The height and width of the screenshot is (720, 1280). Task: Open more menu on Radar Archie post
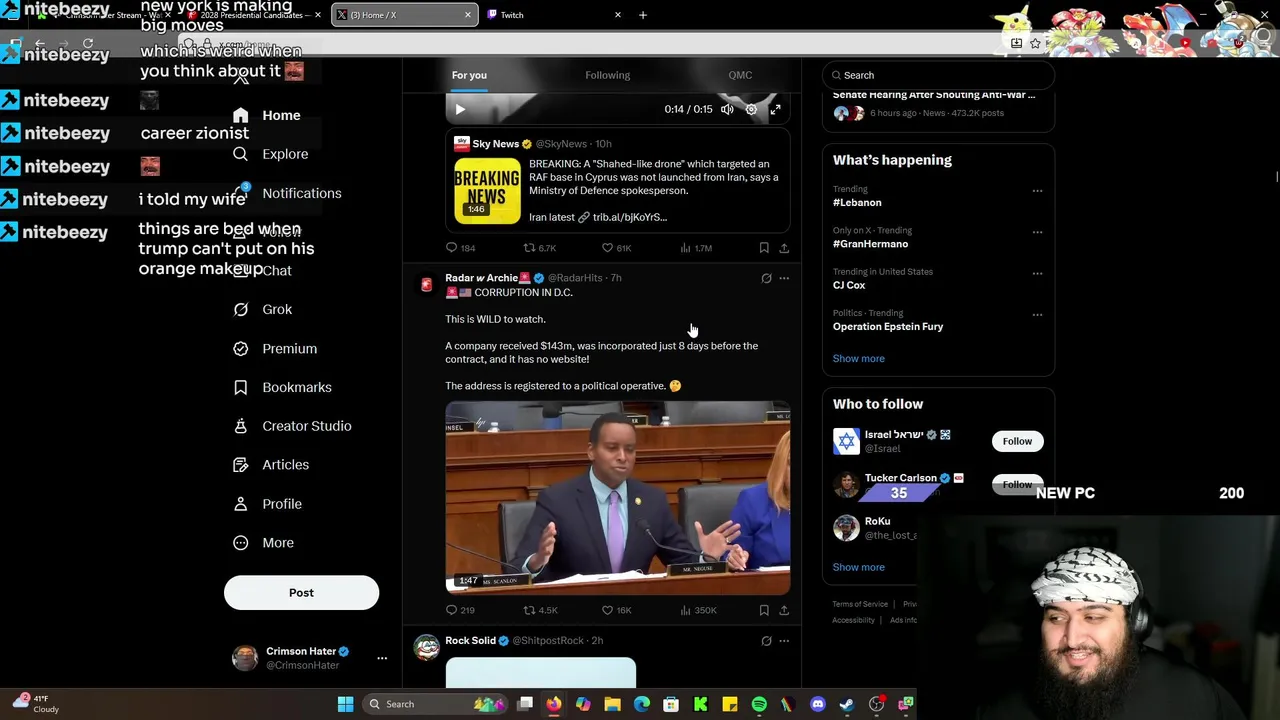[784, 278]
